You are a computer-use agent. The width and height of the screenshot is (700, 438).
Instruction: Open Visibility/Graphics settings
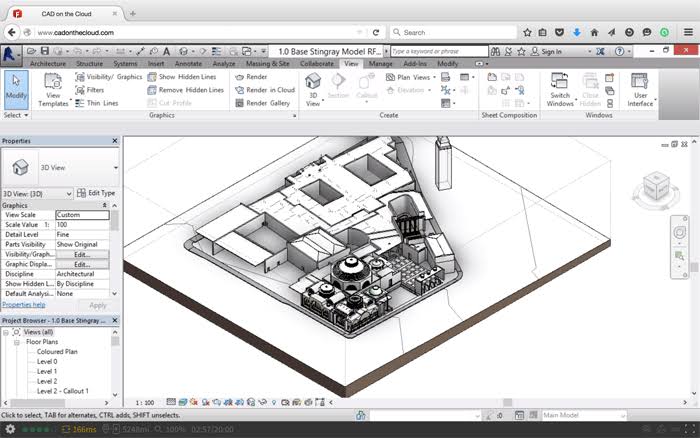coord(108,77)
